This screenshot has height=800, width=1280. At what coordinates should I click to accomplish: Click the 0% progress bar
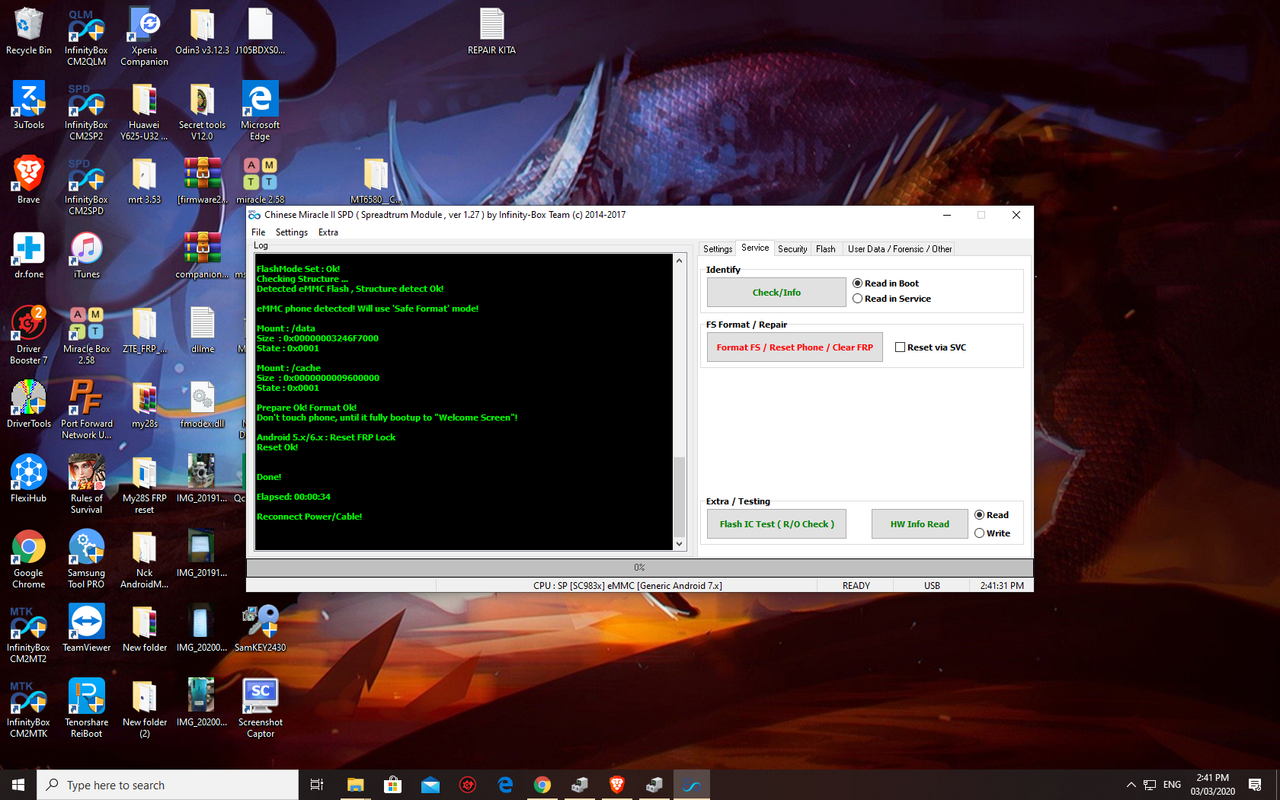640,567
